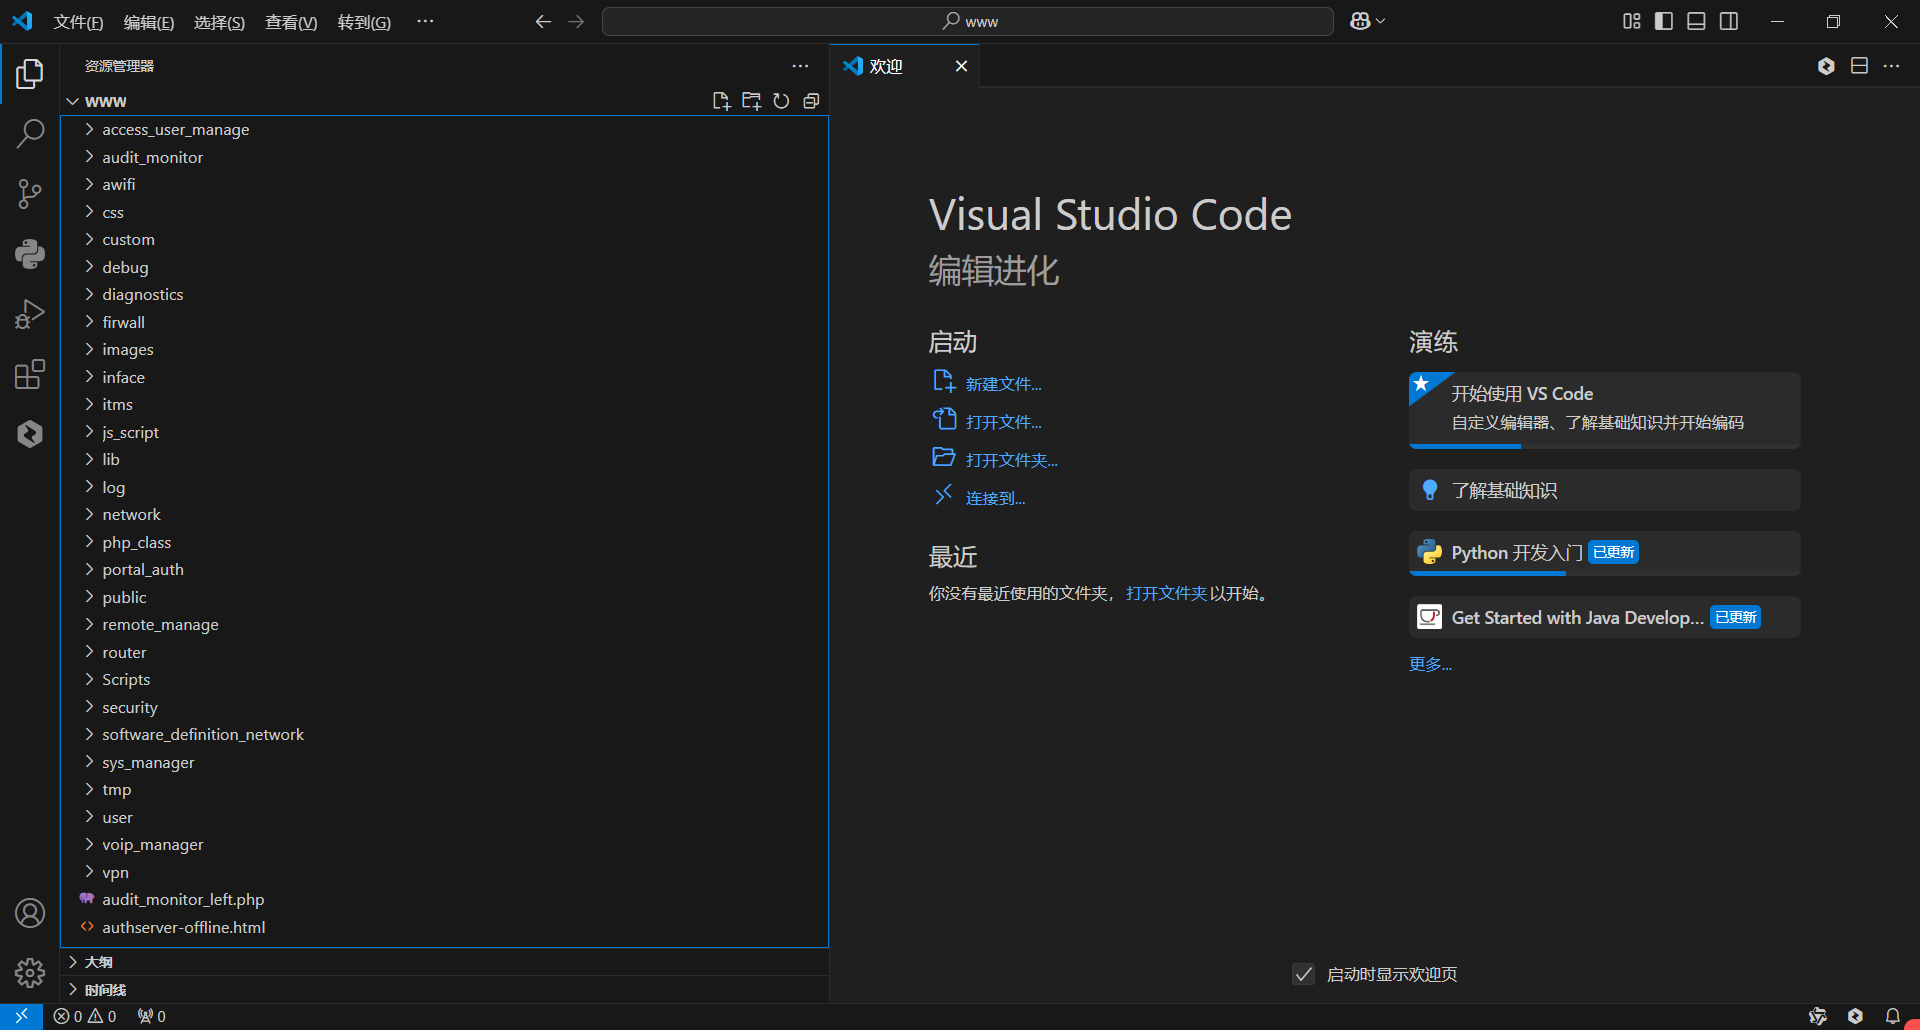The image size is (1920, 1030).
Task: Collapse all folders in explorer
Action: [811, 101]
